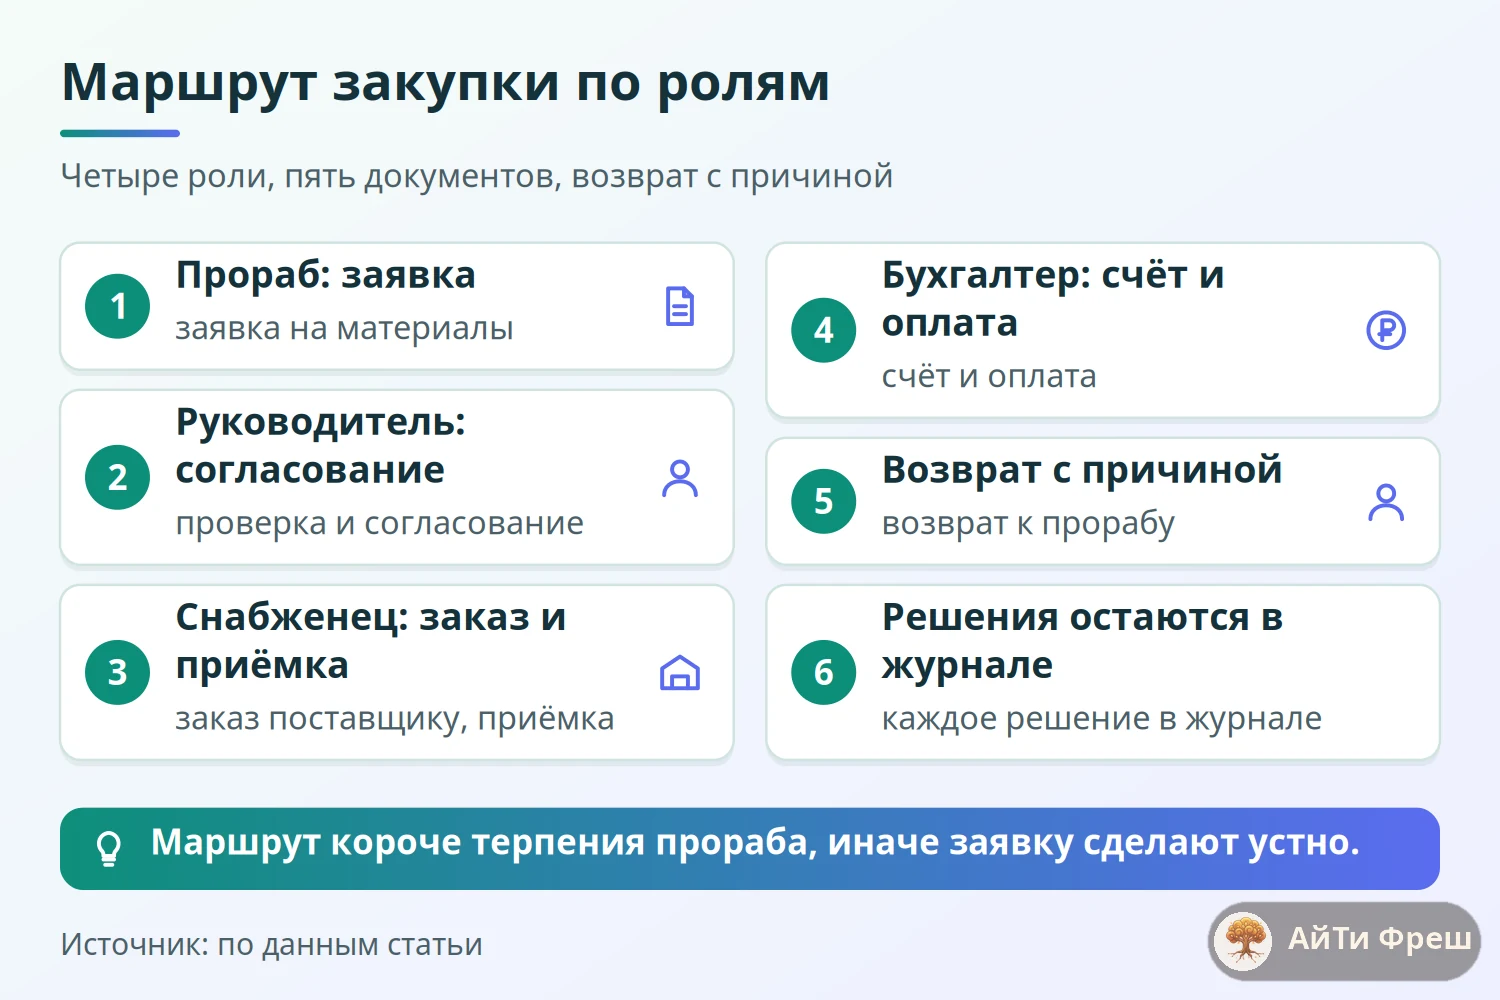Click the document icon in the Прораб card
Screen dimensions: 1500x1000
click(x=680, y=306)
